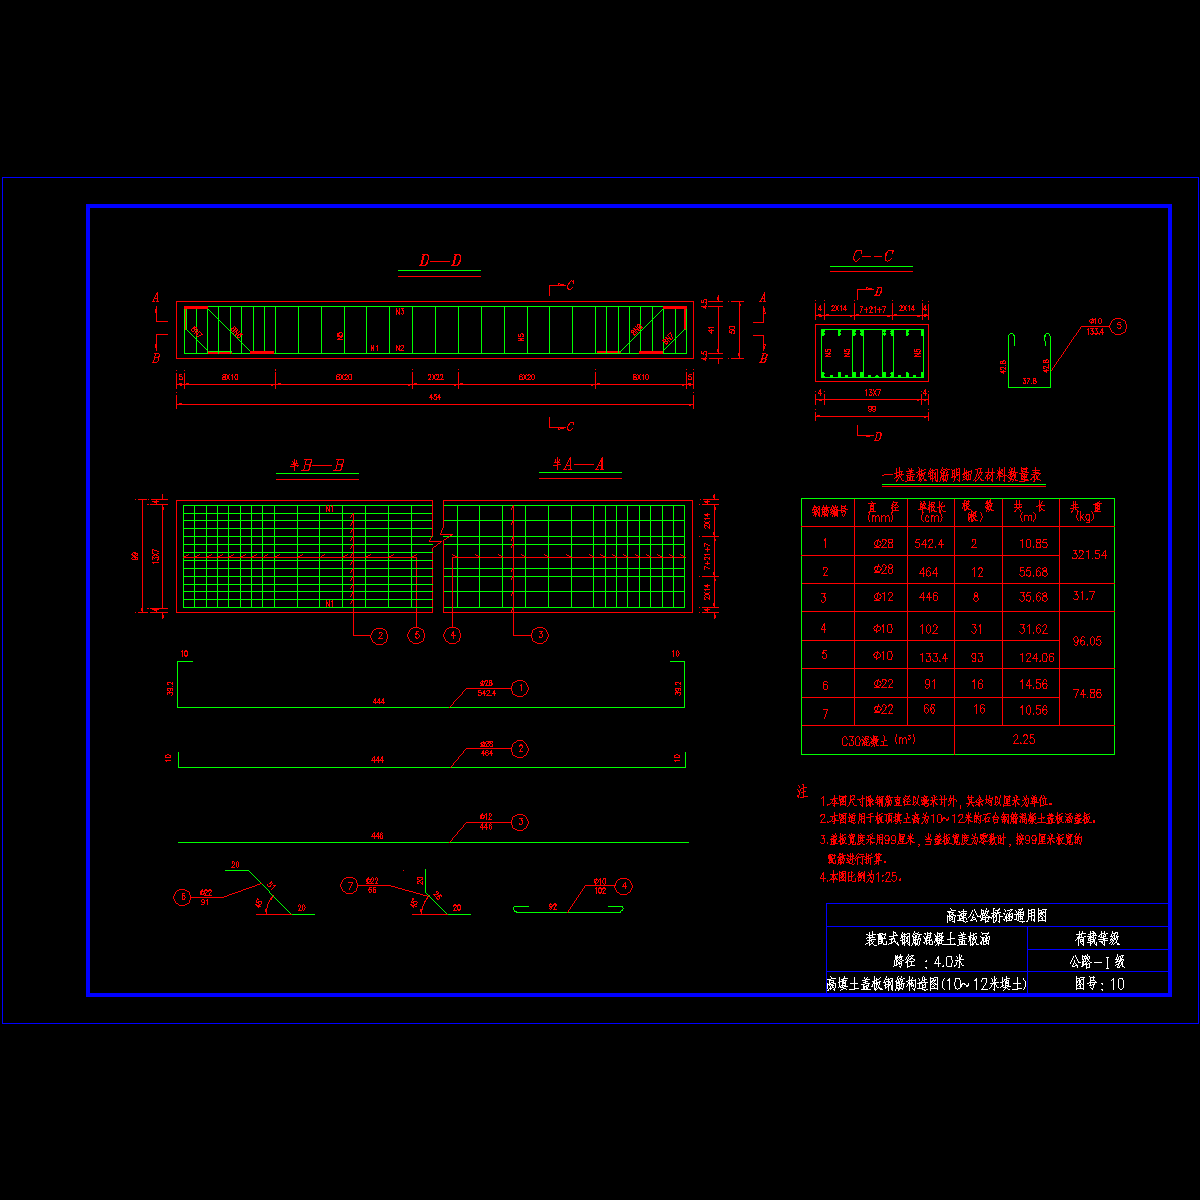1200x1200 pixels.
Task: Click circled marker 4 near hooked bar
Action: (x=624, y=885)
